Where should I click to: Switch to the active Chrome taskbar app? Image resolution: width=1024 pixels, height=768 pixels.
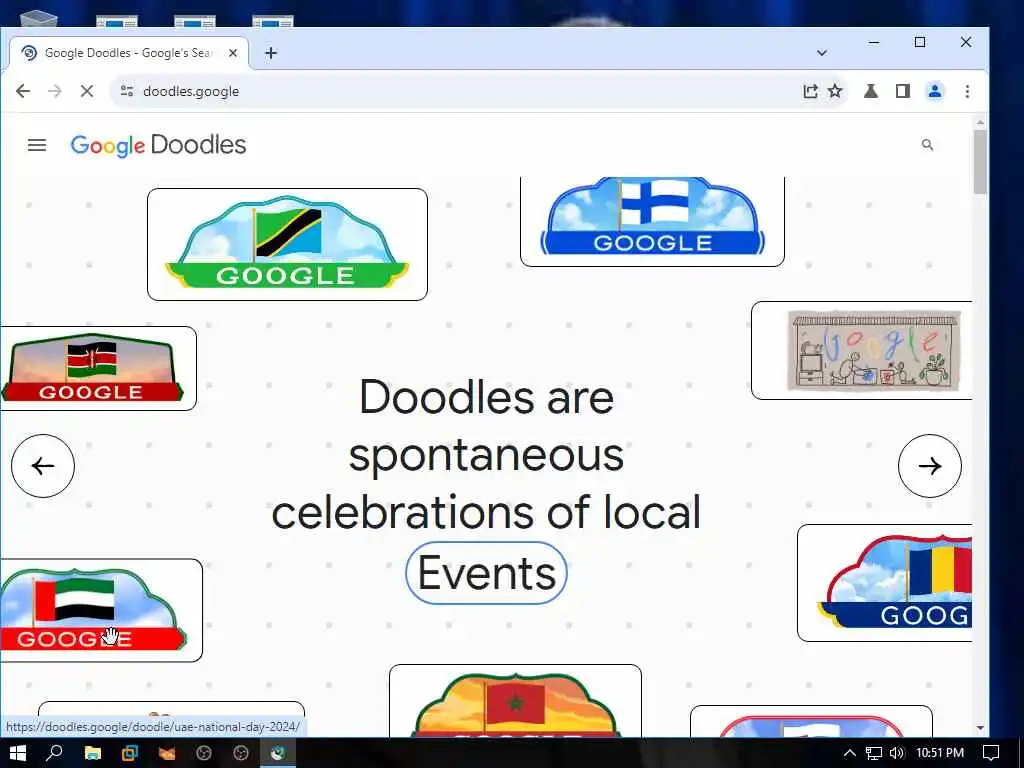tap(278, 753)
